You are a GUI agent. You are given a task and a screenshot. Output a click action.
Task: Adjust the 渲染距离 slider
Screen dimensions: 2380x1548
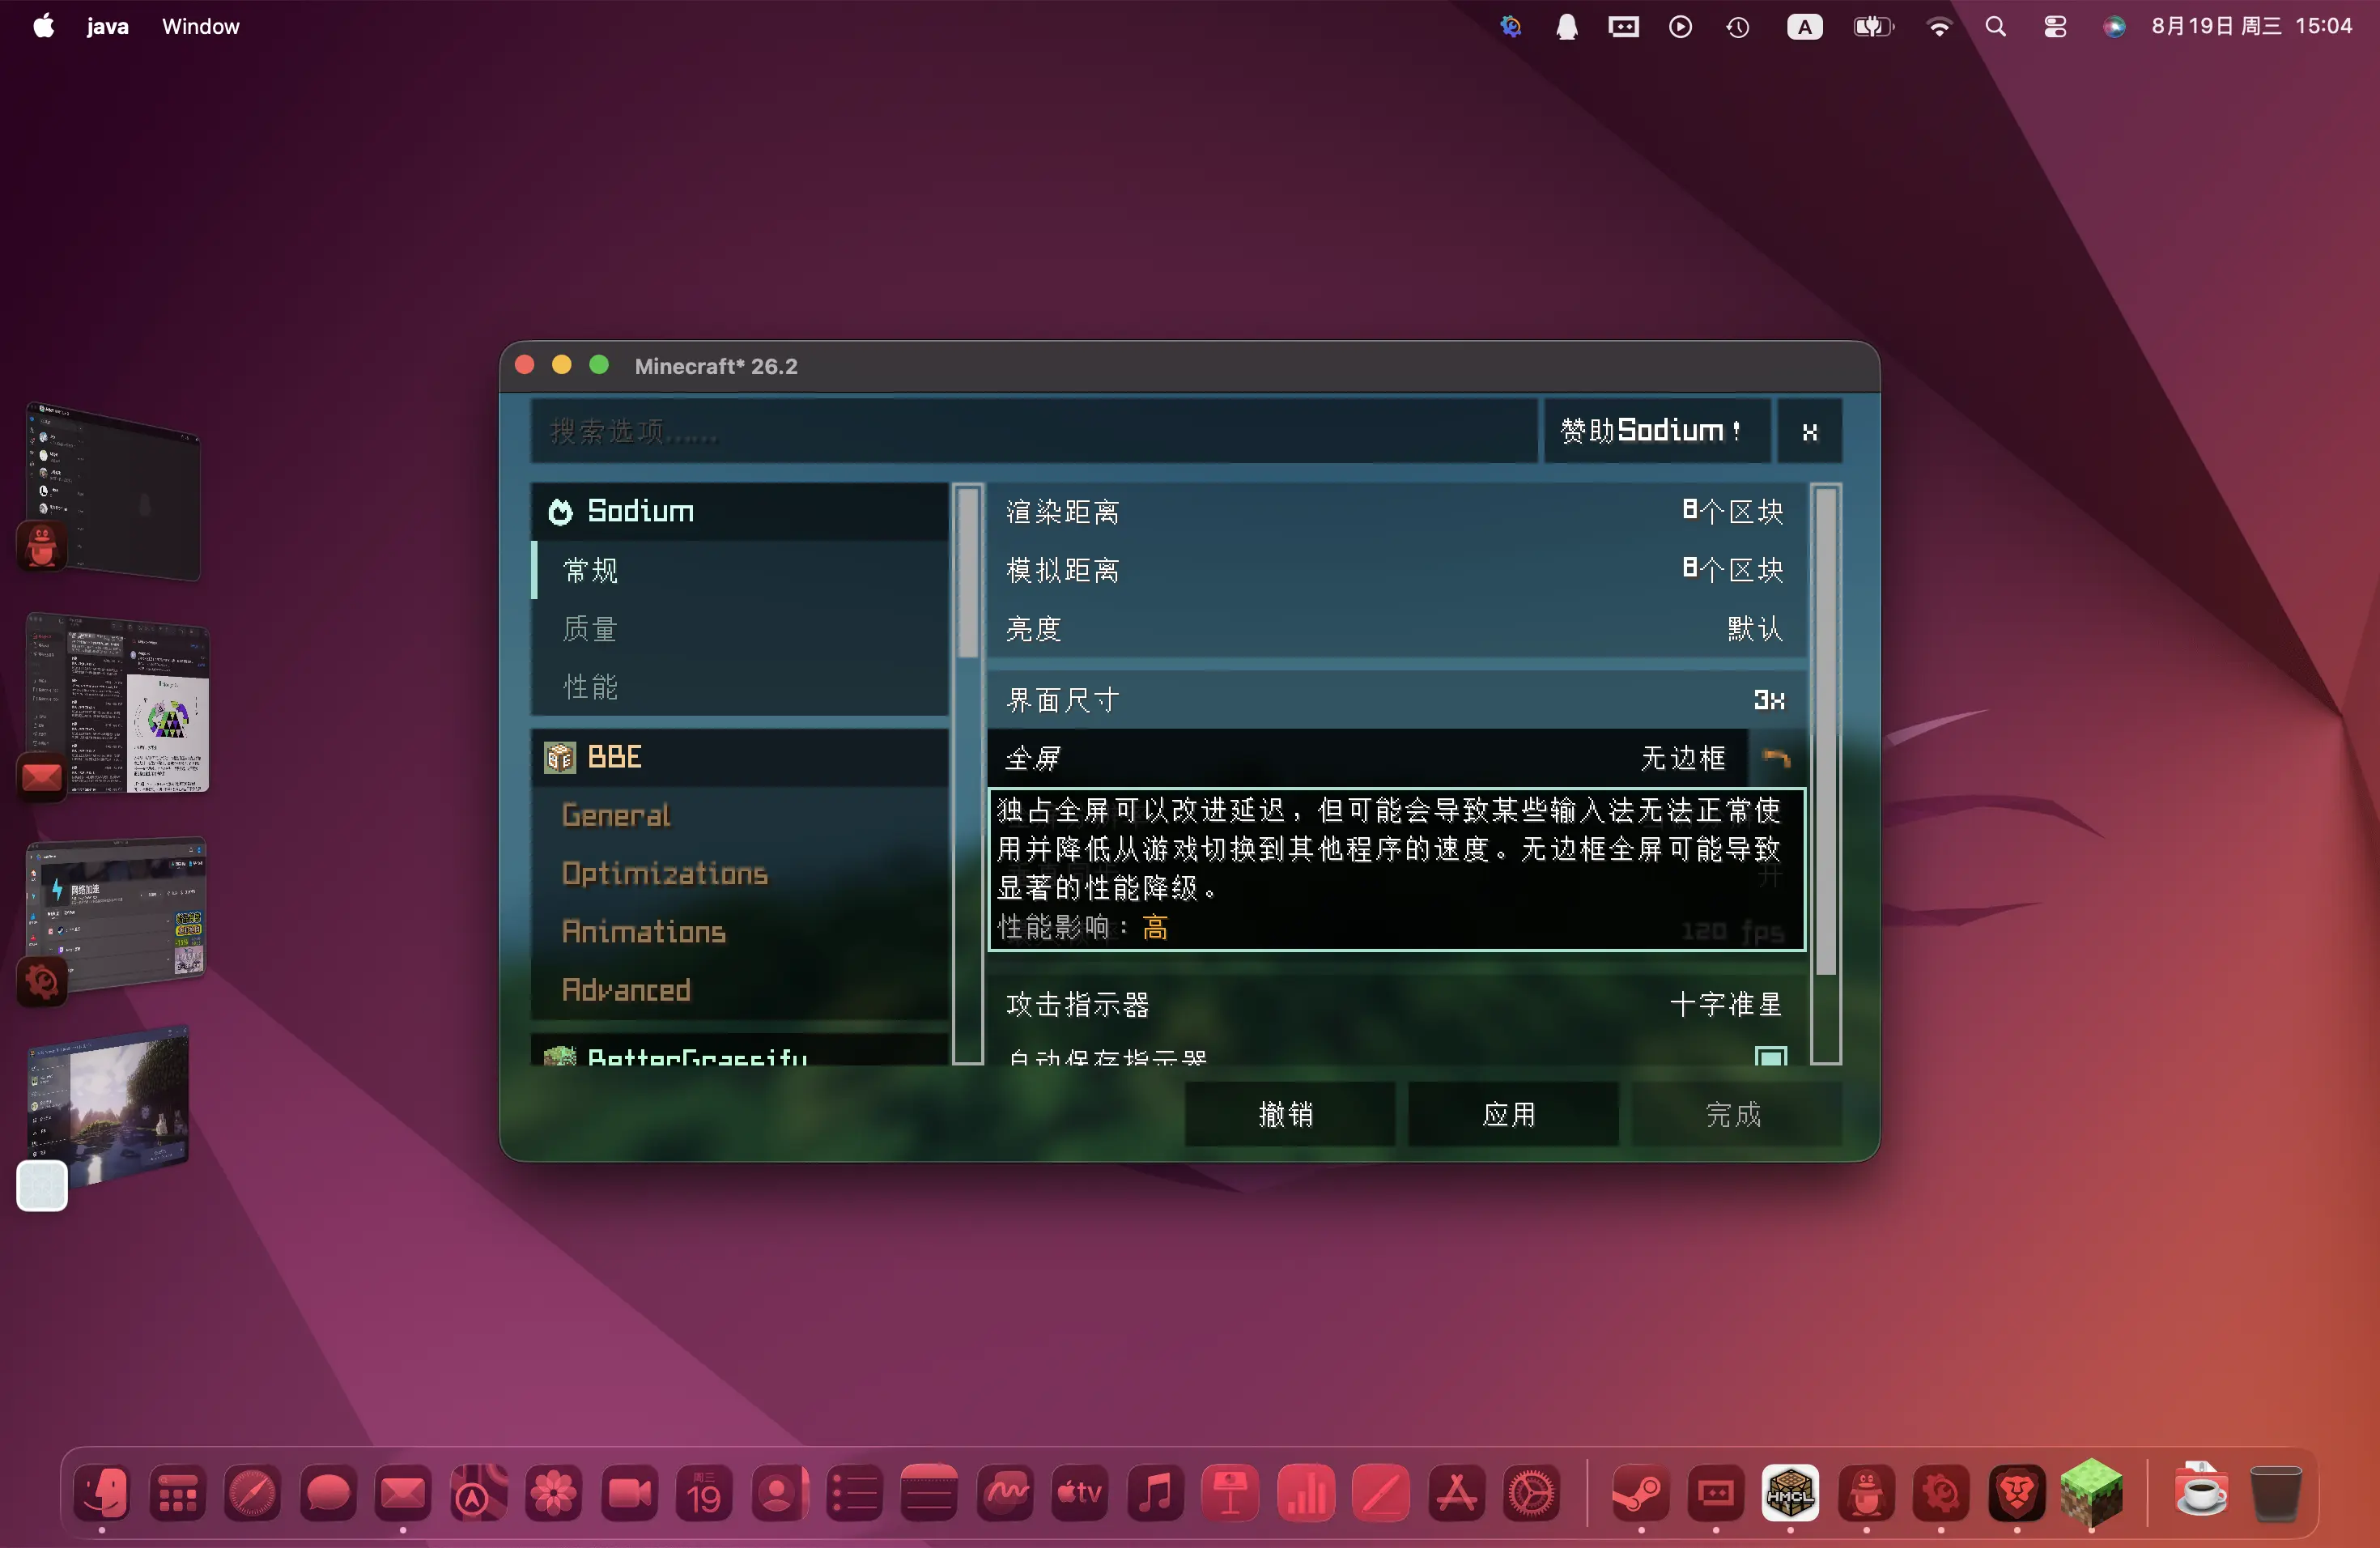(1396, 511)
